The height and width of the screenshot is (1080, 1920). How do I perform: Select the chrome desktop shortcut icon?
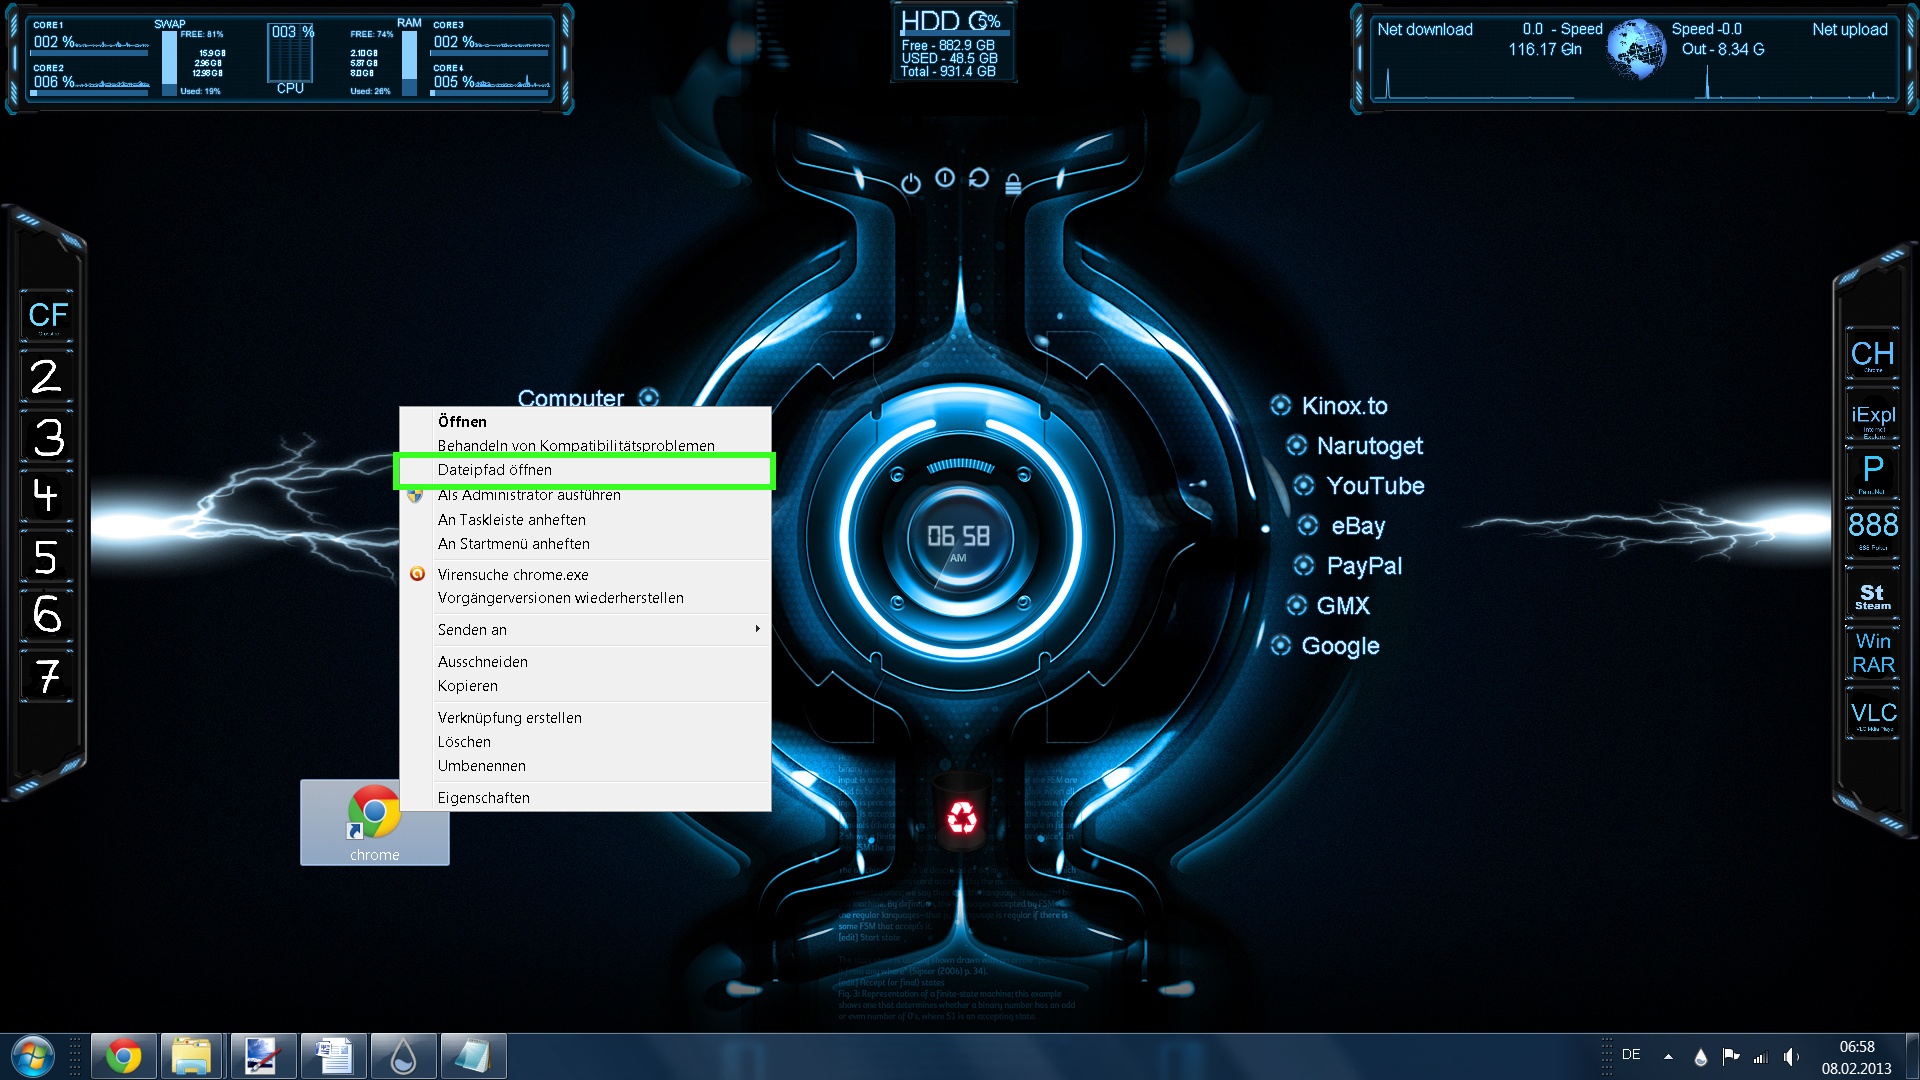tap(375, 823)
